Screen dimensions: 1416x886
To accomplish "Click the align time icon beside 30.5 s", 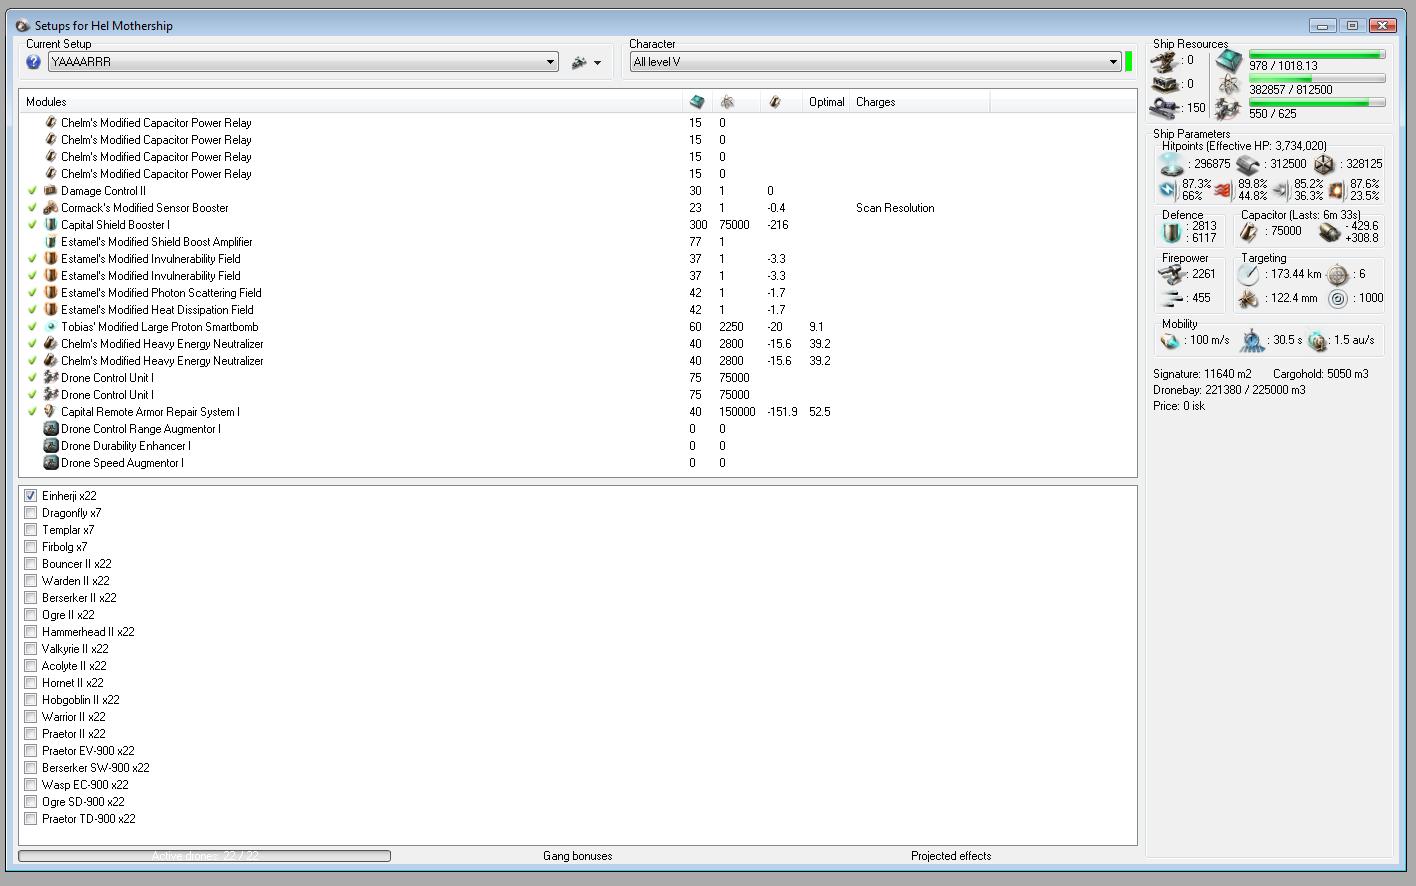I will pyautogui.click(x=1252, y=341).
